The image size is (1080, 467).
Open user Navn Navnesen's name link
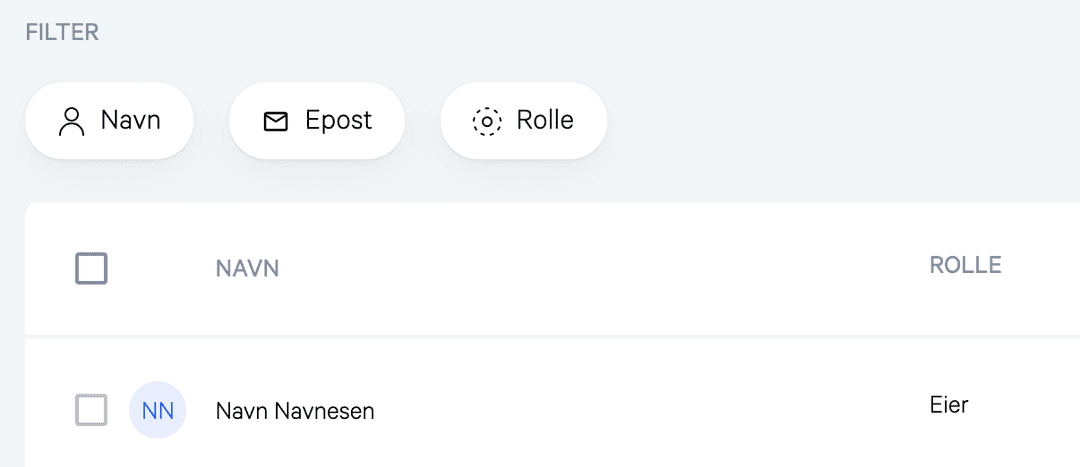click(x=295, y=411)
